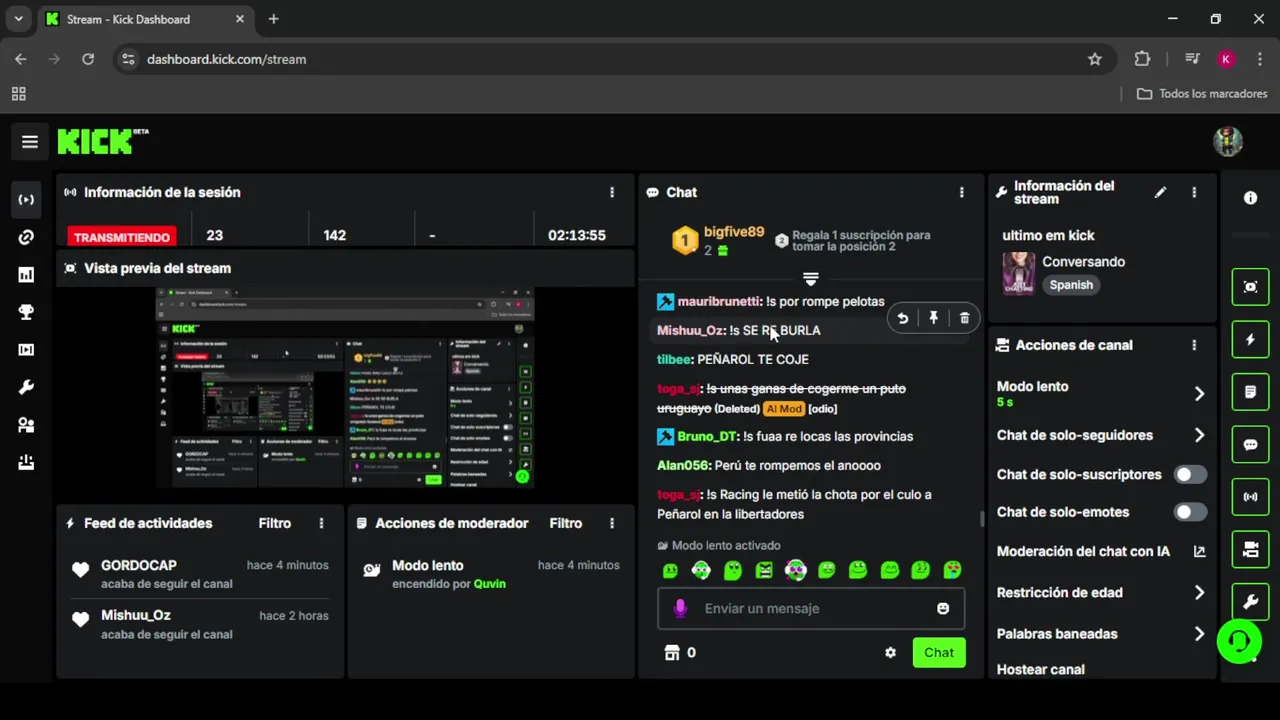Click the camera swap quick-action button
This screenshot has height=720, width=1280.
pyautogui.click(x=1250, y=549)
